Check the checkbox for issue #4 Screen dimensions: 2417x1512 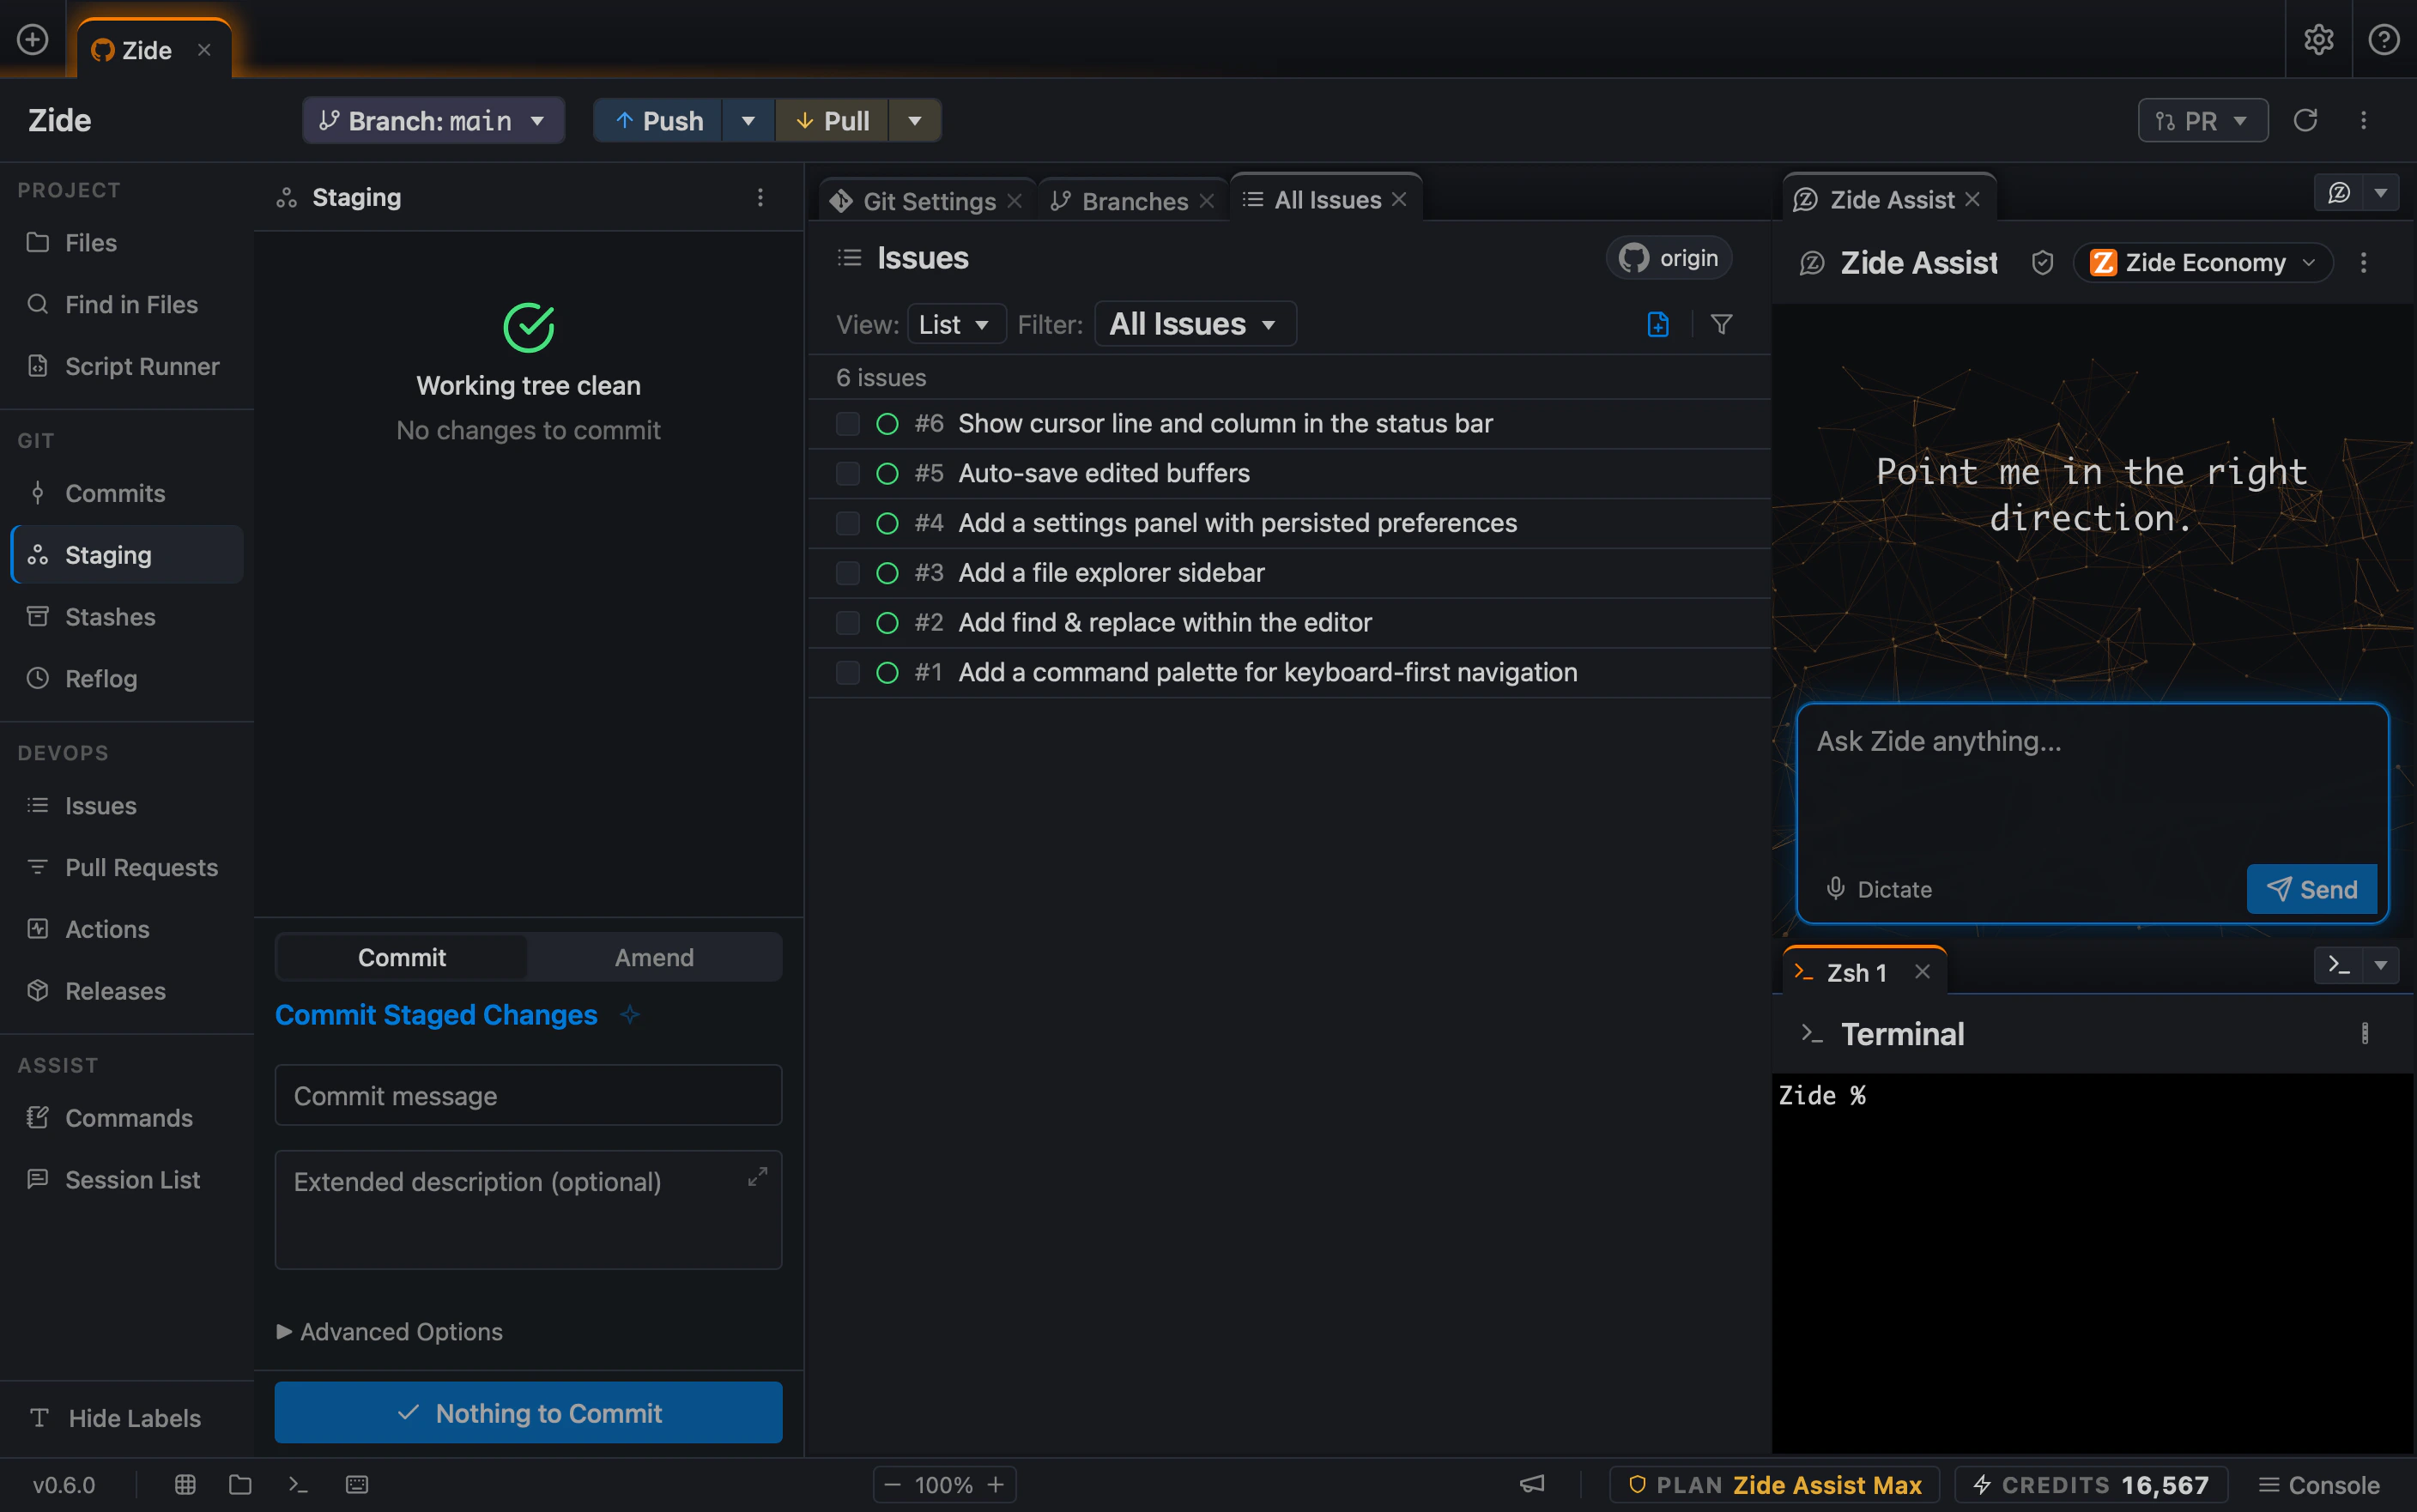(x=847, y=523)
